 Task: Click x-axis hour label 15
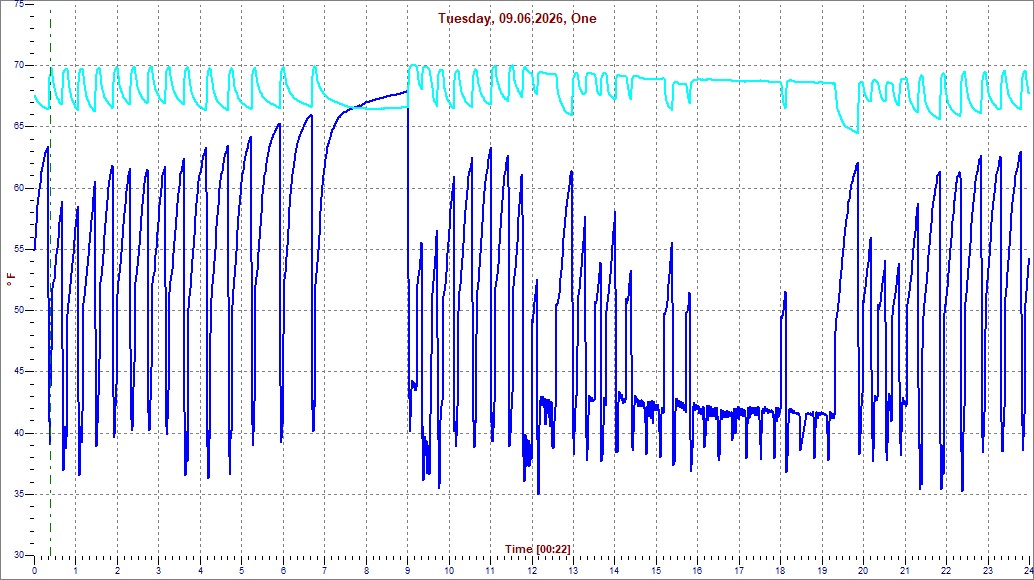click(656, 571)
